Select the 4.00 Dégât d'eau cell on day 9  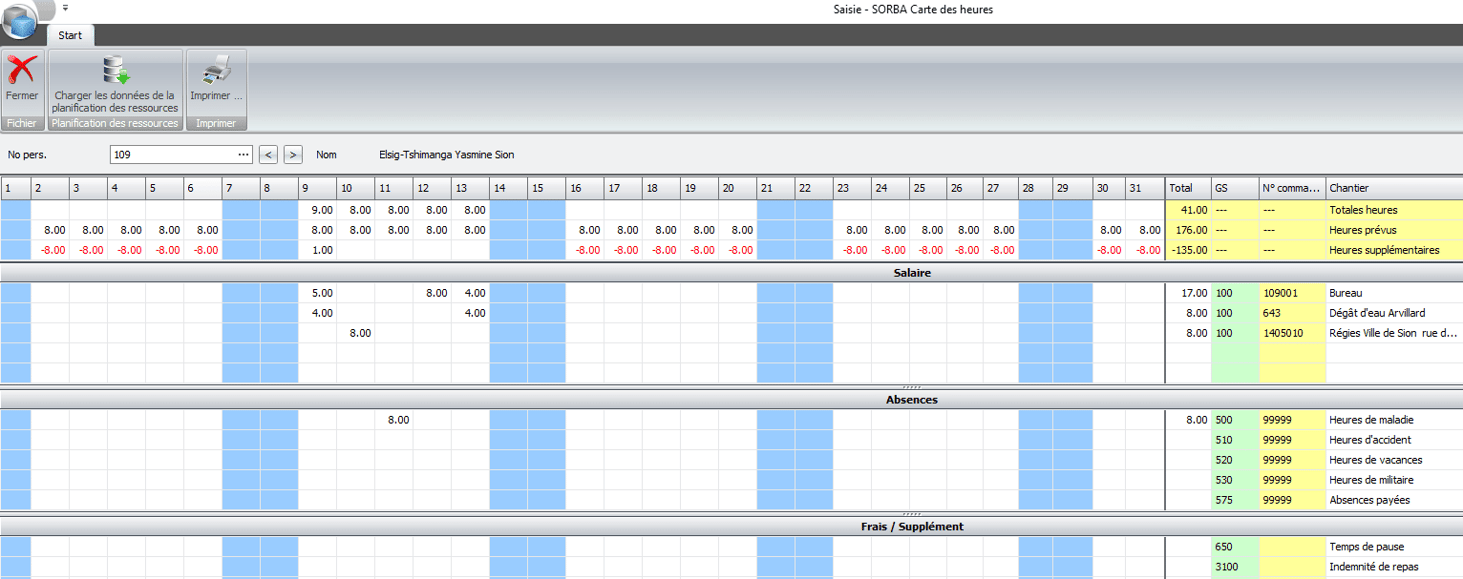point(317,313)
